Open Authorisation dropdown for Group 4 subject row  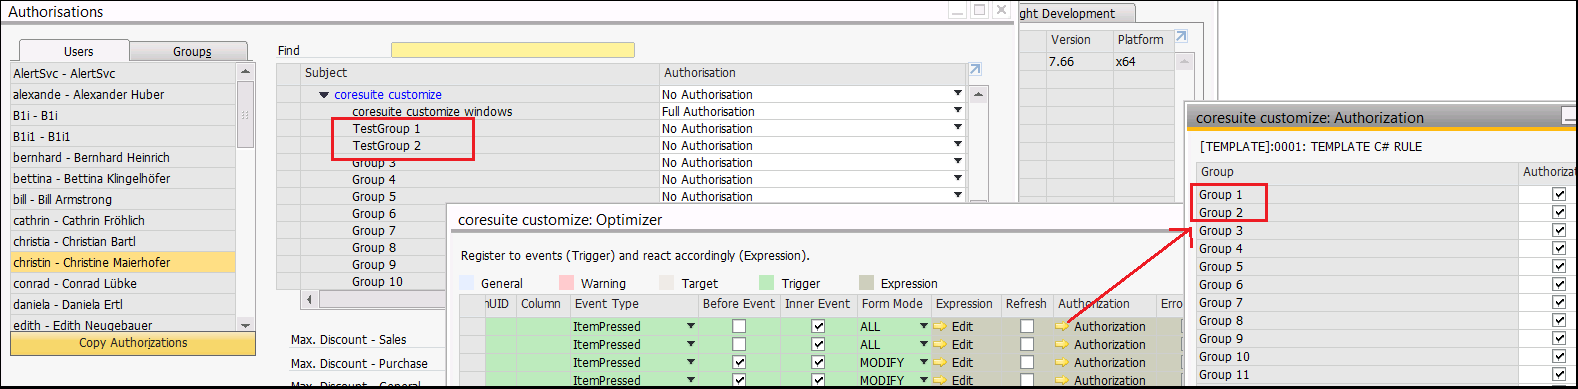tap(958, 178)
